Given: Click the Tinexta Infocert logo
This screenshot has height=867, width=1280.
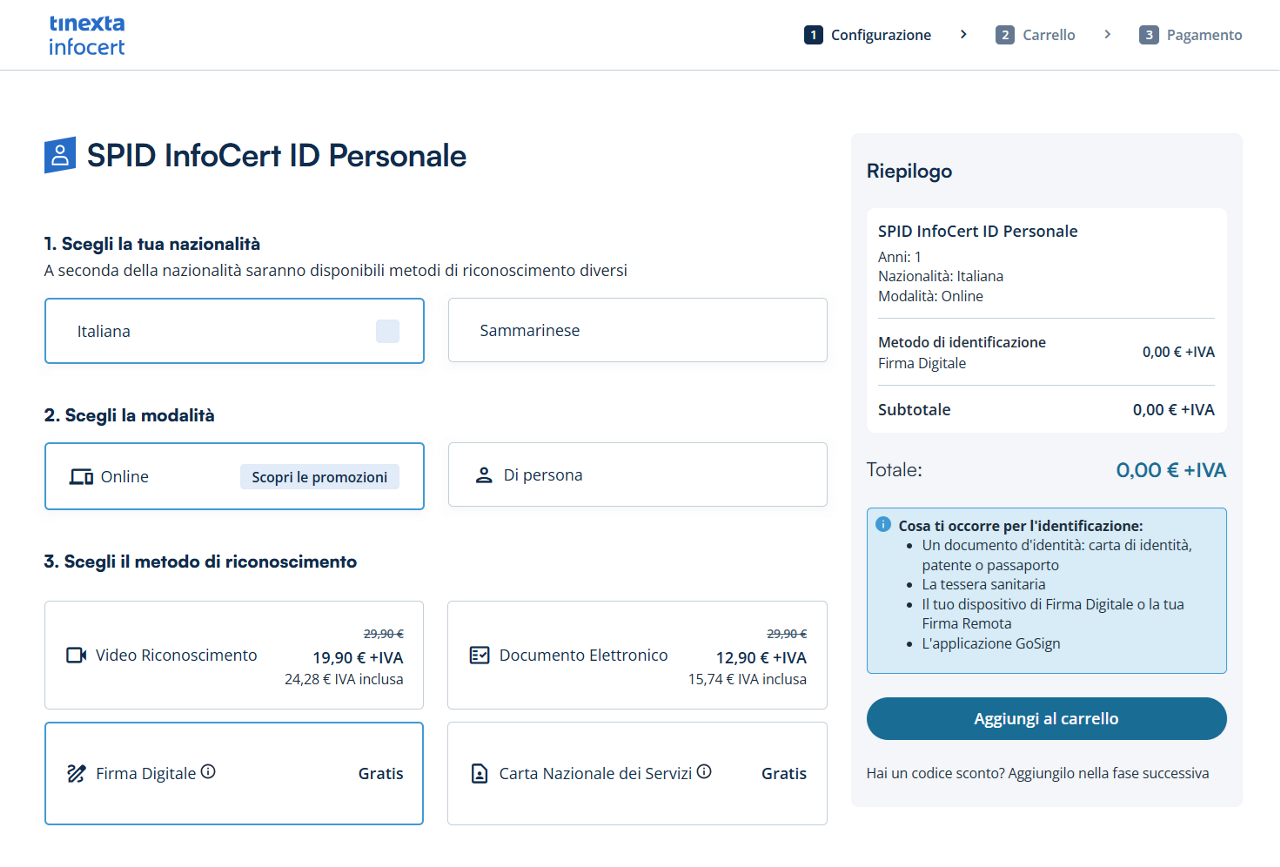Looking at the screenshot, I should [87, 35].
